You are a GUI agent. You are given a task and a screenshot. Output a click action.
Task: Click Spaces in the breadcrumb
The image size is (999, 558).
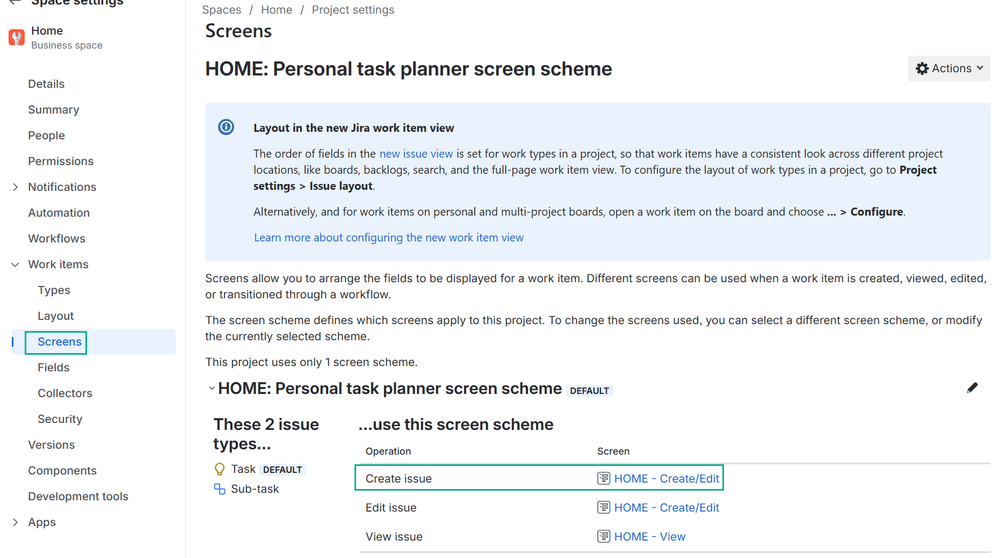[222, 10]
